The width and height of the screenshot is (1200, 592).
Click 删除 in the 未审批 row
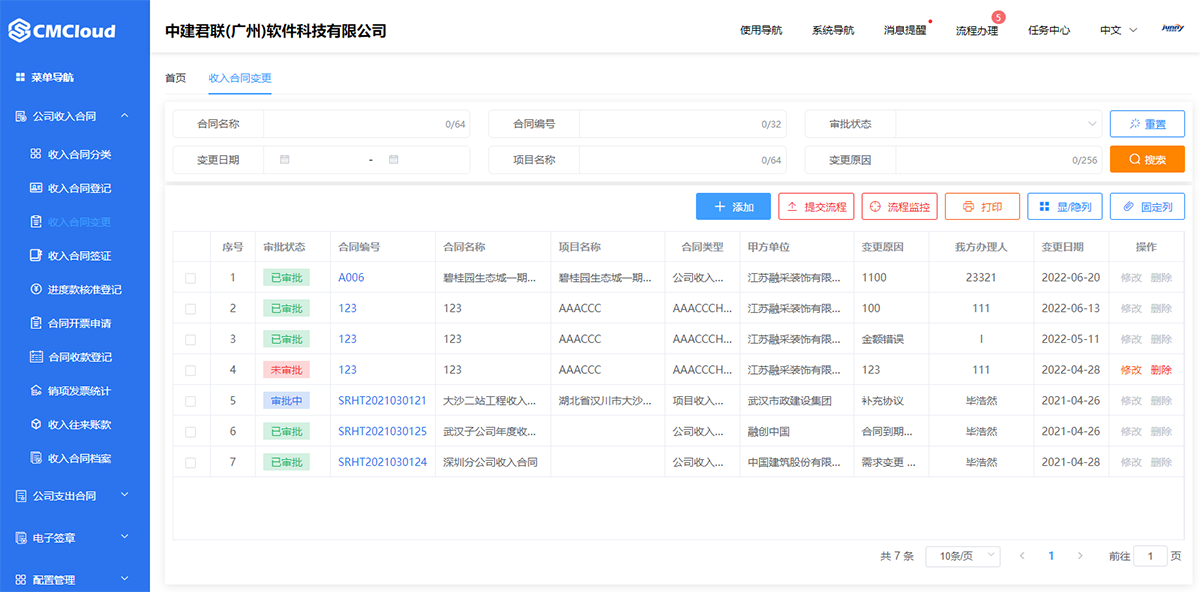1161,370
